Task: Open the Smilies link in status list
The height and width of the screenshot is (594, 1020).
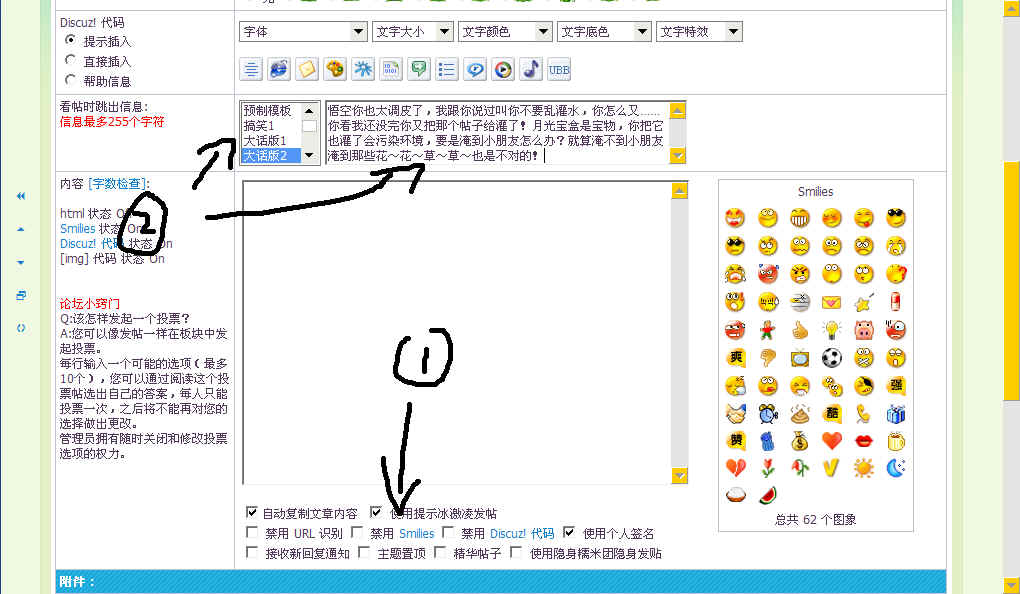Action: pyautogui.click(x=77, y=228)
